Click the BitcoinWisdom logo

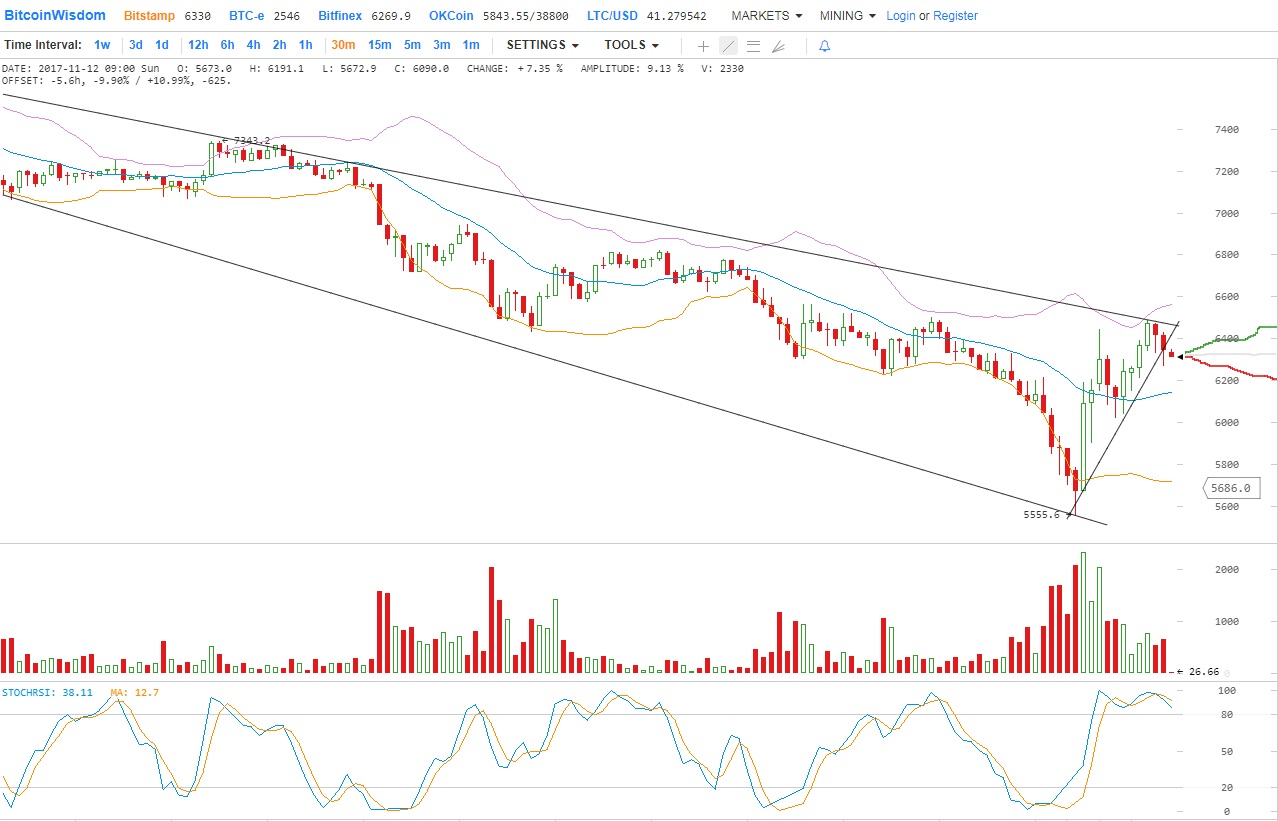tap(55, 16)
